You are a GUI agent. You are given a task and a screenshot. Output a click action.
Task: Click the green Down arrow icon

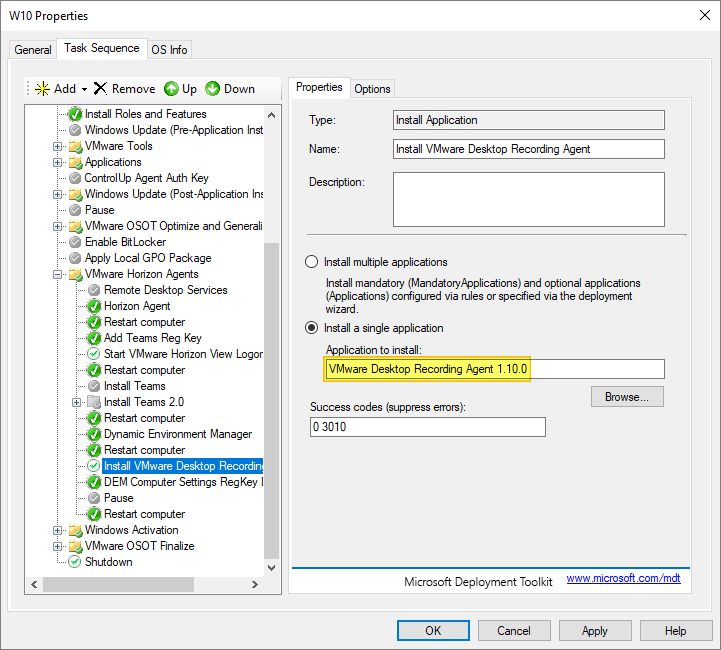click(x=213, y=89)
